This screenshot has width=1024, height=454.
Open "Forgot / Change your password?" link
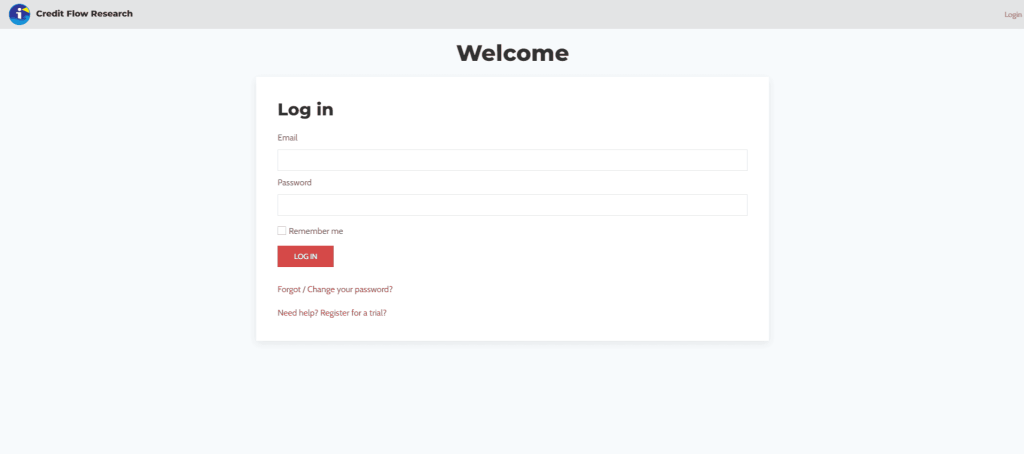335,289
